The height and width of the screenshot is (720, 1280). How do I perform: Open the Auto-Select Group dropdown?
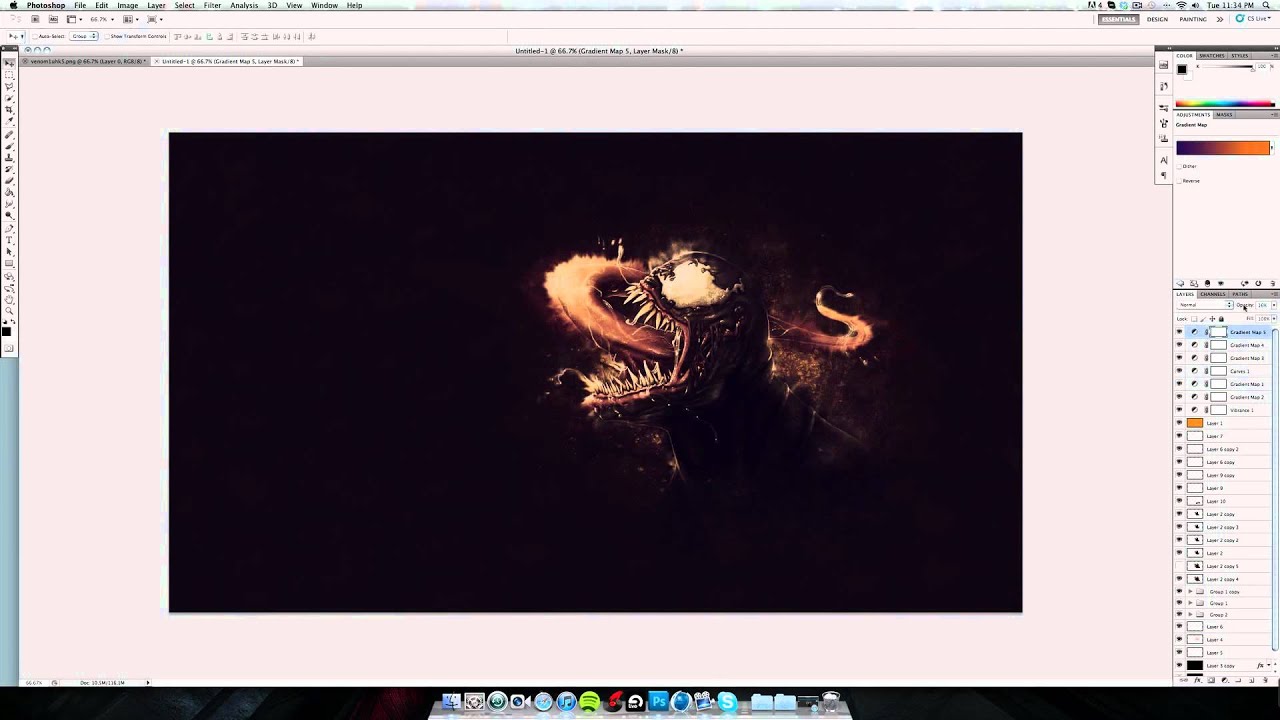[x=83, y=36]
